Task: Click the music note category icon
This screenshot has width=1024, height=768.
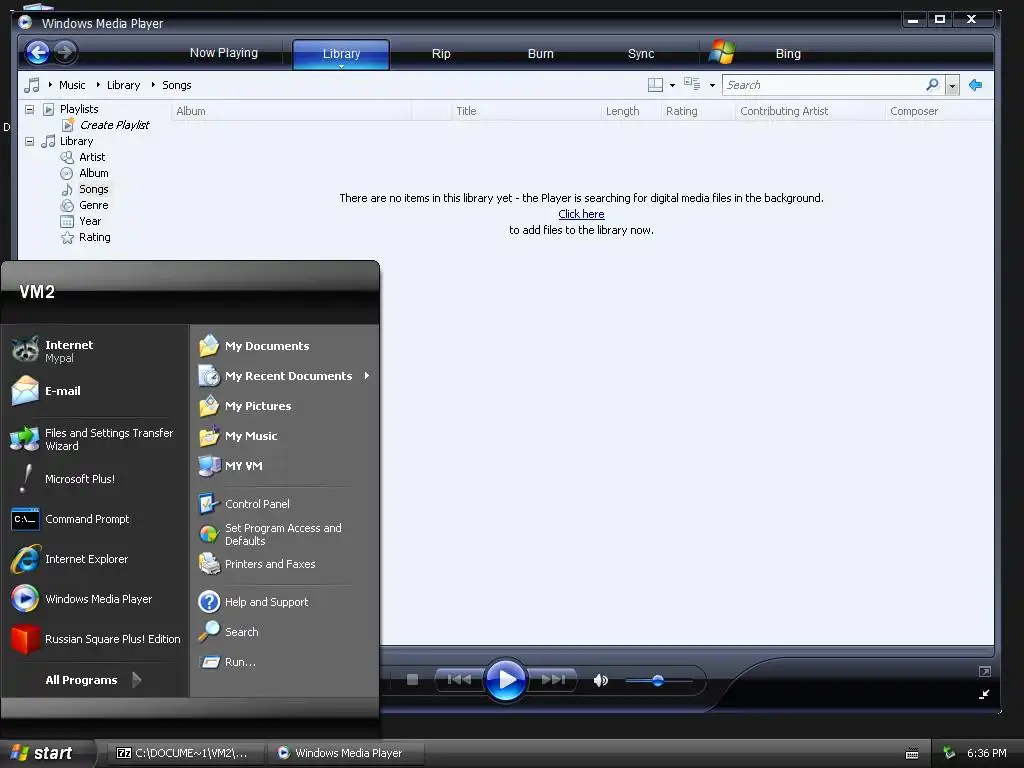Action: [31, 85]
